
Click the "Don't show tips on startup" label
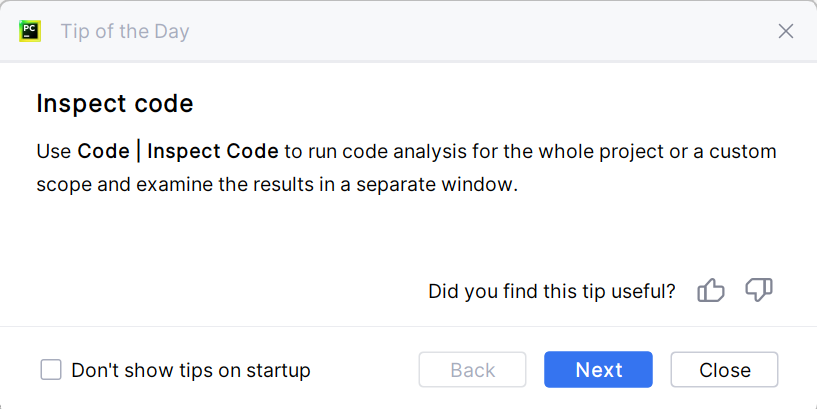pos(191,370)
